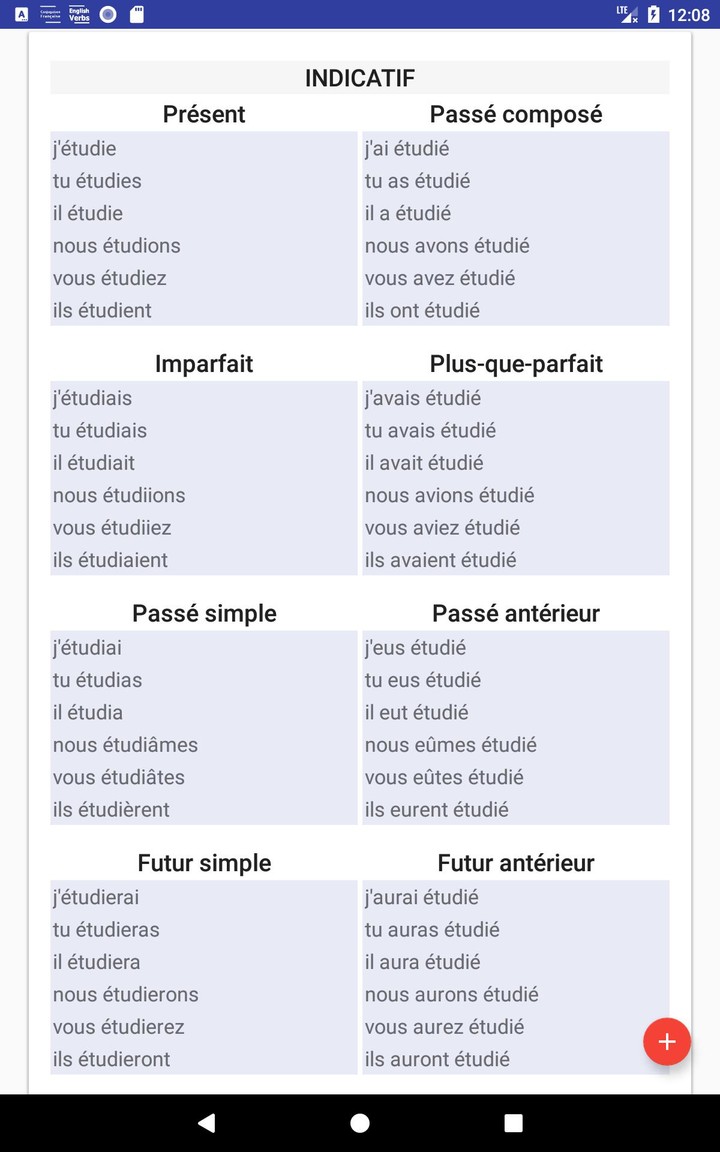Screen dimensions: 720x1152
Task: Tap the LTE signal indicator
Action: 628,14
